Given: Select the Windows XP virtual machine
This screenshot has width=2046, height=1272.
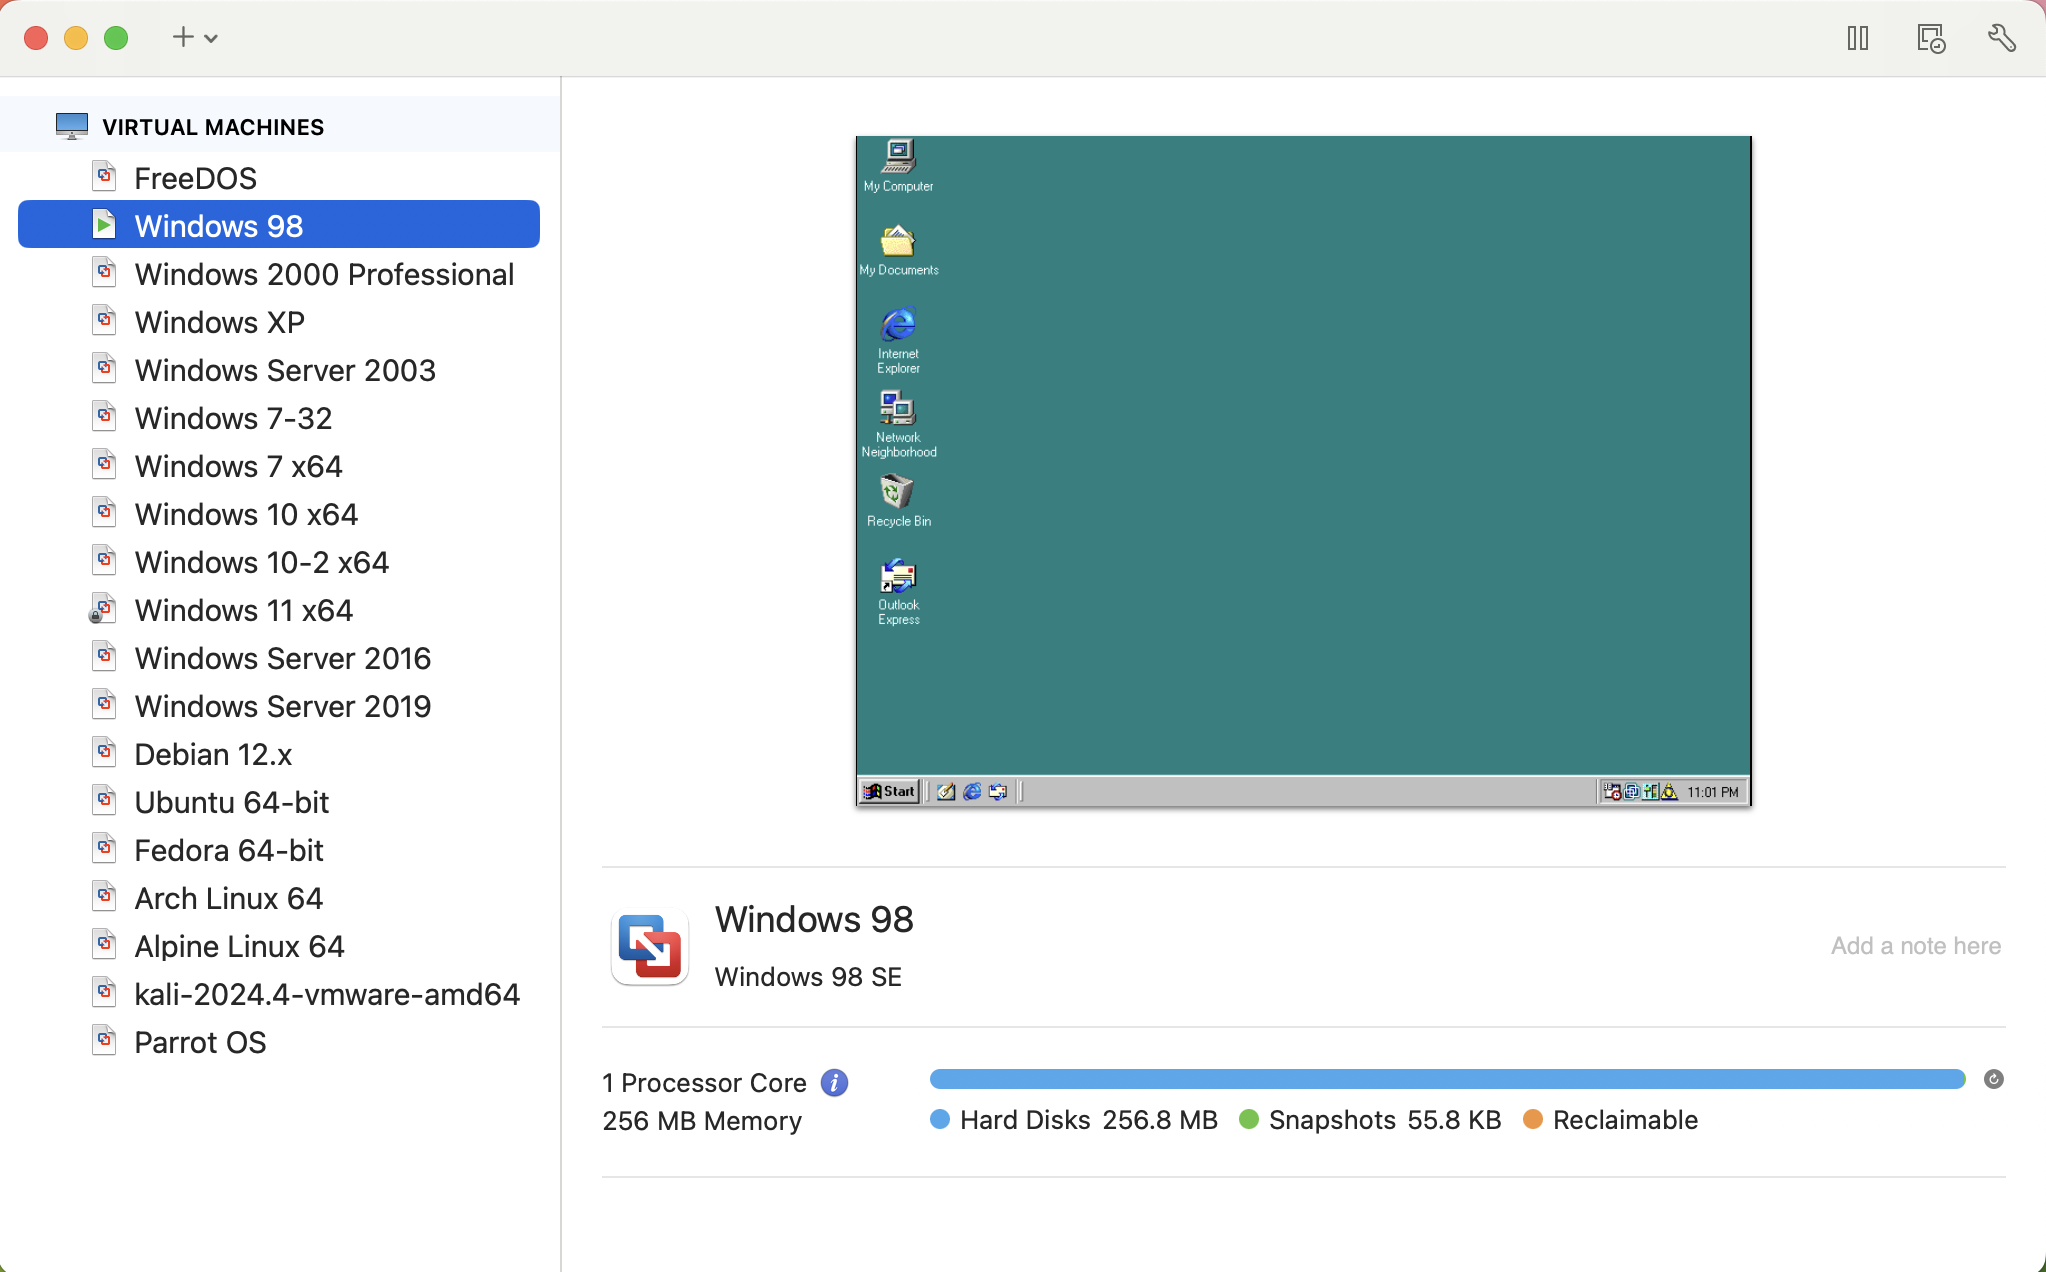Looking at the screenshot, I should click(x=218, y=321).
